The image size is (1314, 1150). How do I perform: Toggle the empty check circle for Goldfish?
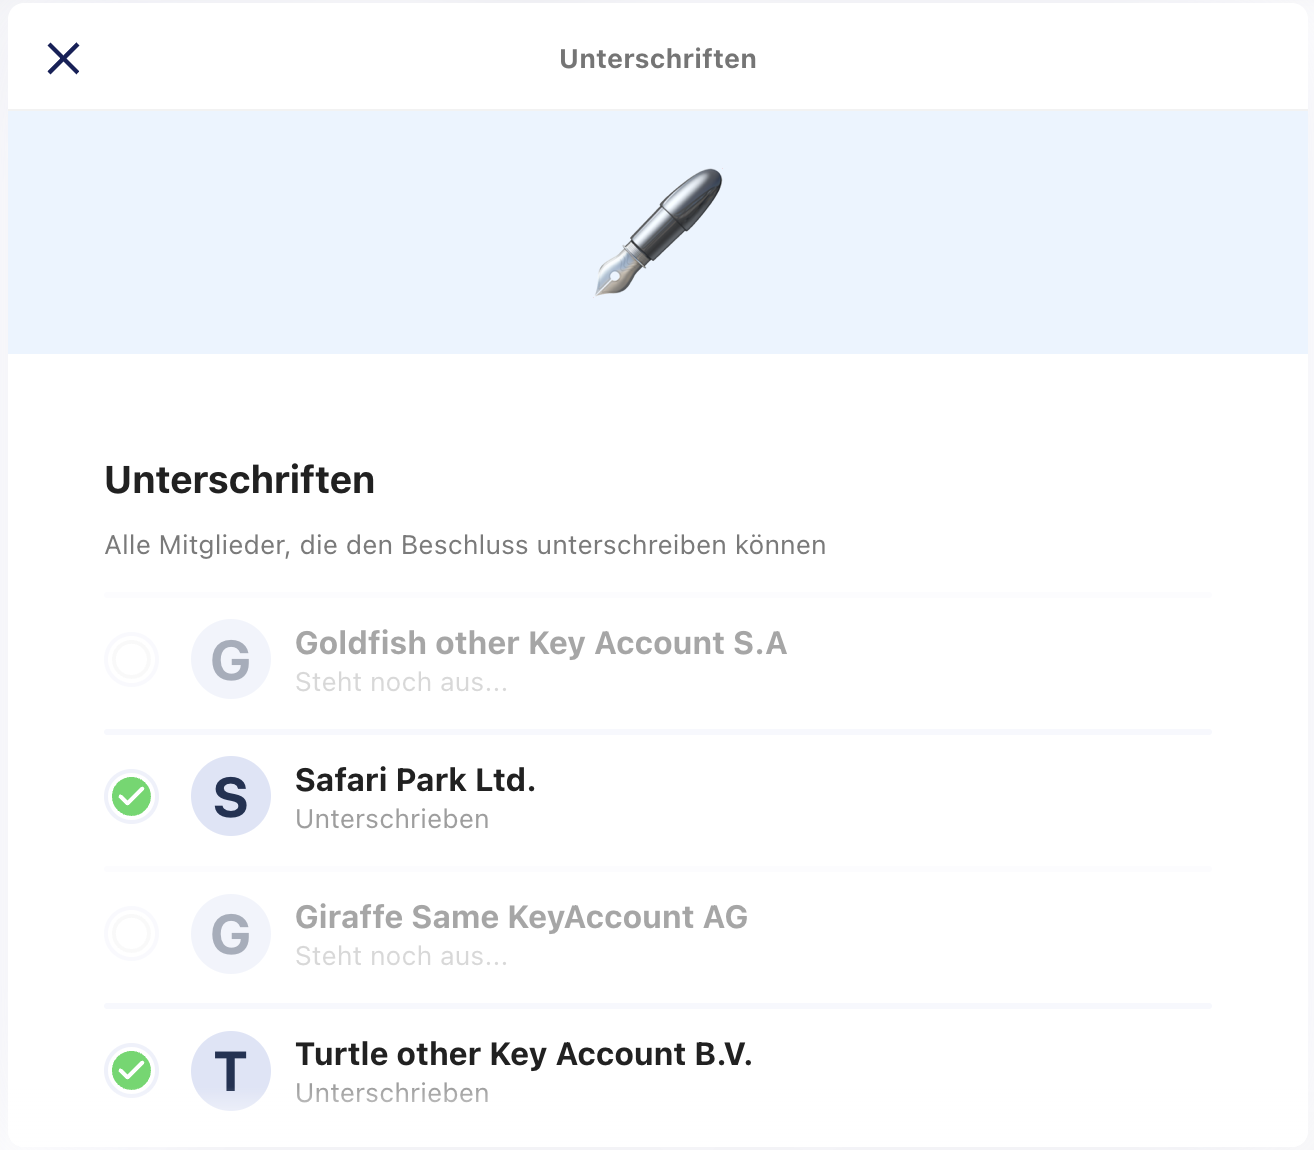[x=132, y=660]
